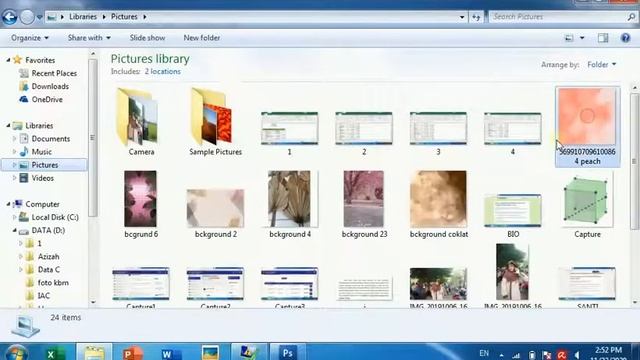Go back with the Back arrow button
This screenshot has width=640, height=360.
[x=9, y=17]
